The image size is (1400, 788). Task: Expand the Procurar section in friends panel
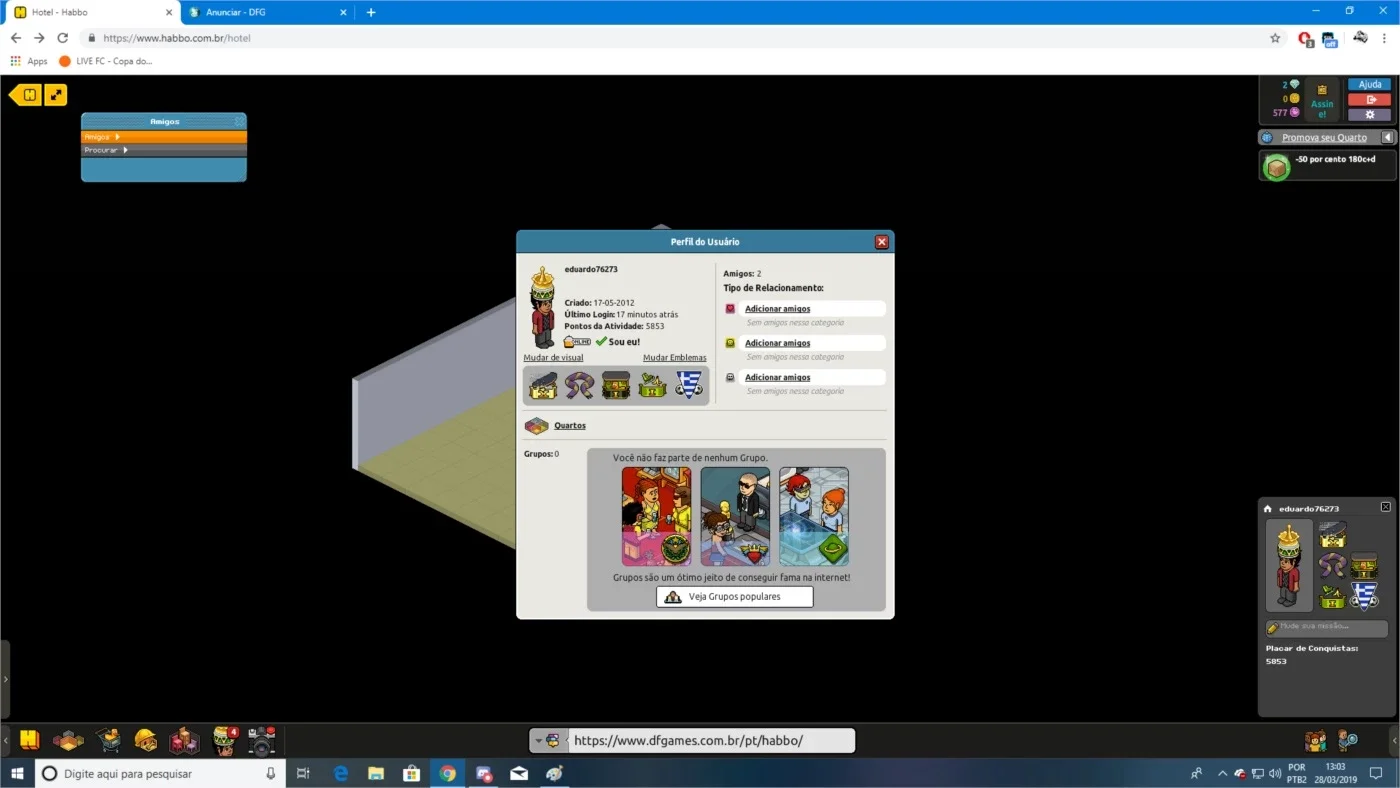point(164,150)
